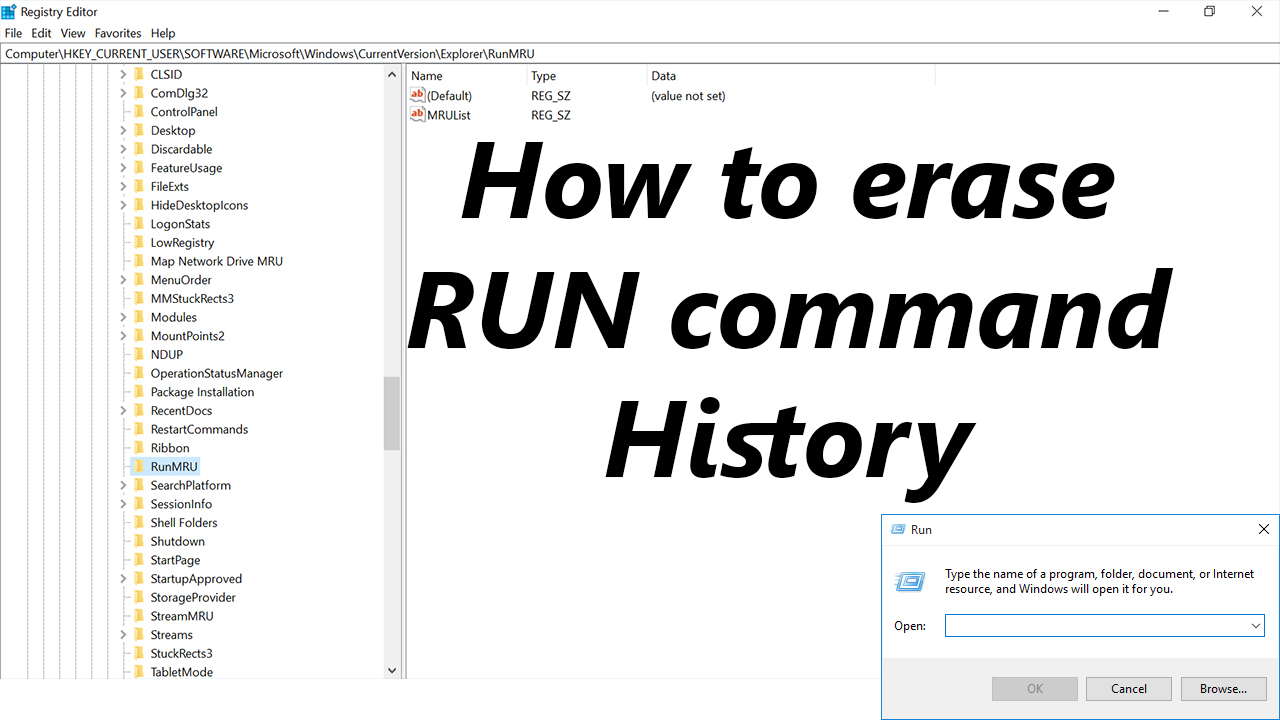Screen dimensions: 1280x720
Task: Select the Shutdown folder icon
Action: [140, 541]
